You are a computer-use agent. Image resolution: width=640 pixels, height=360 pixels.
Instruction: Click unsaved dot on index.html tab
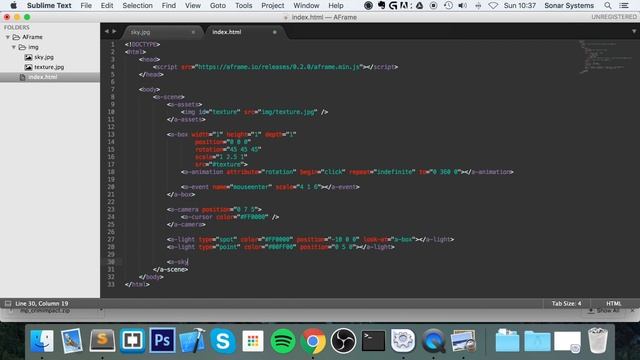274,32
